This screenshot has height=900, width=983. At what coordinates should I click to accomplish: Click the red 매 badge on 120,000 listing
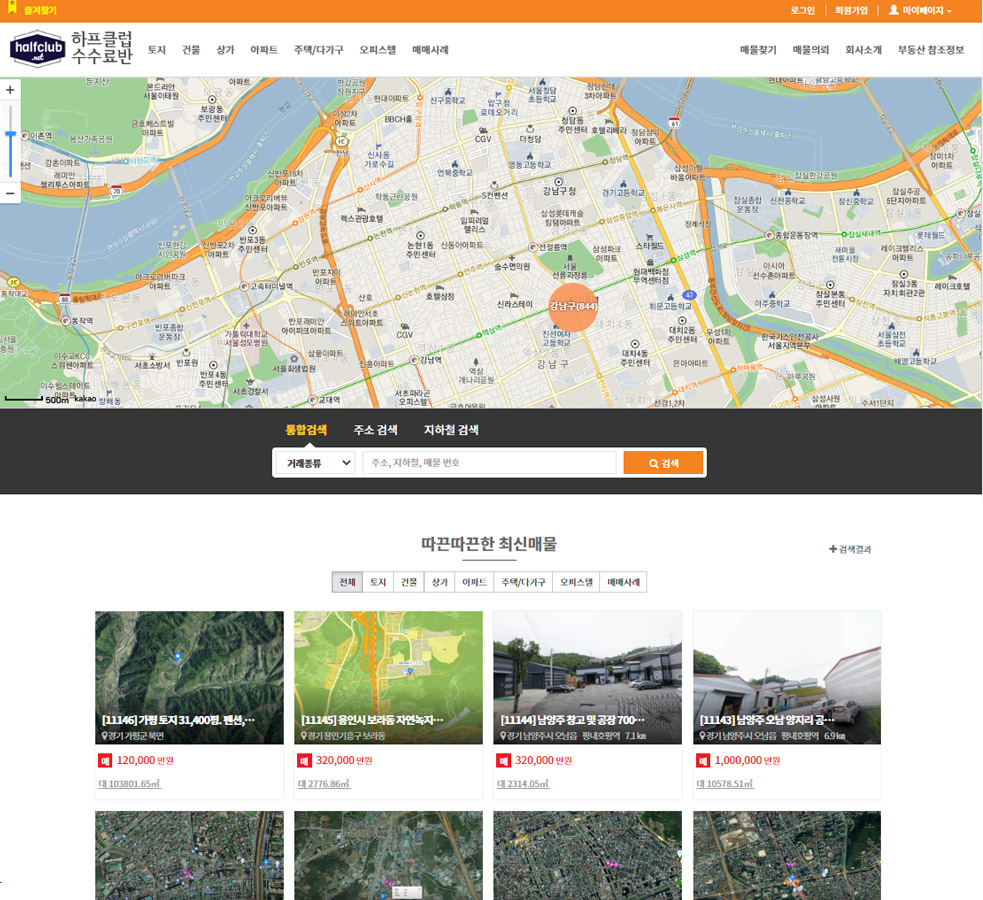(x=104, y=760)
